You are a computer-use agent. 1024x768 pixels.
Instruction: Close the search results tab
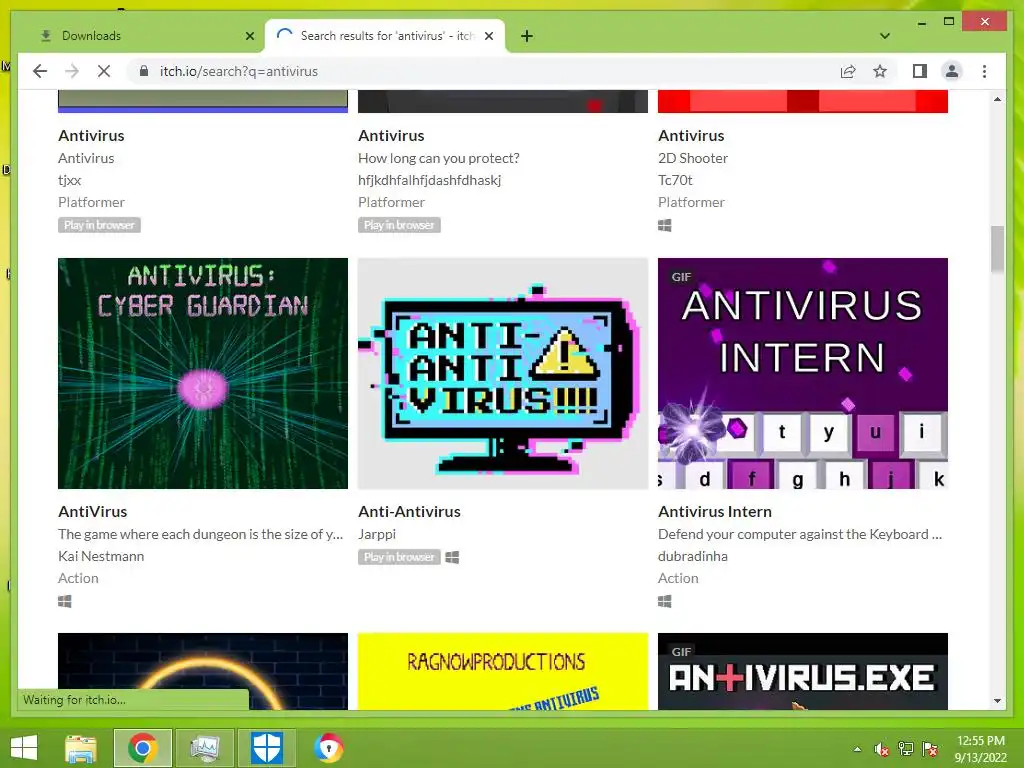488,36
